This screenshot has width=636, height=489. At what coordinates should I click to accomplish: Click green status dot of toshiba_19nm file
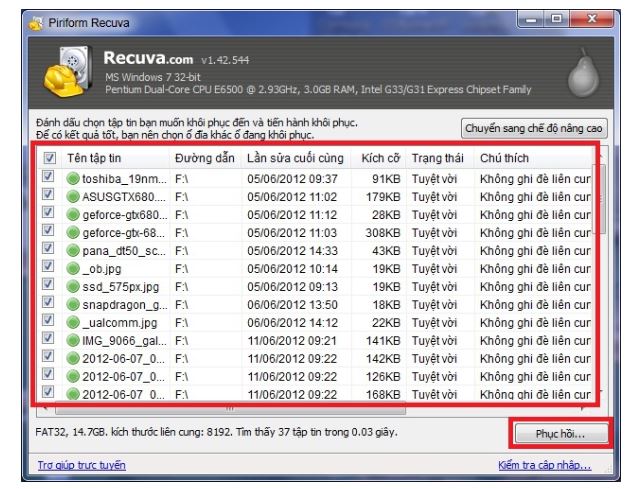(x=73, y=178)
